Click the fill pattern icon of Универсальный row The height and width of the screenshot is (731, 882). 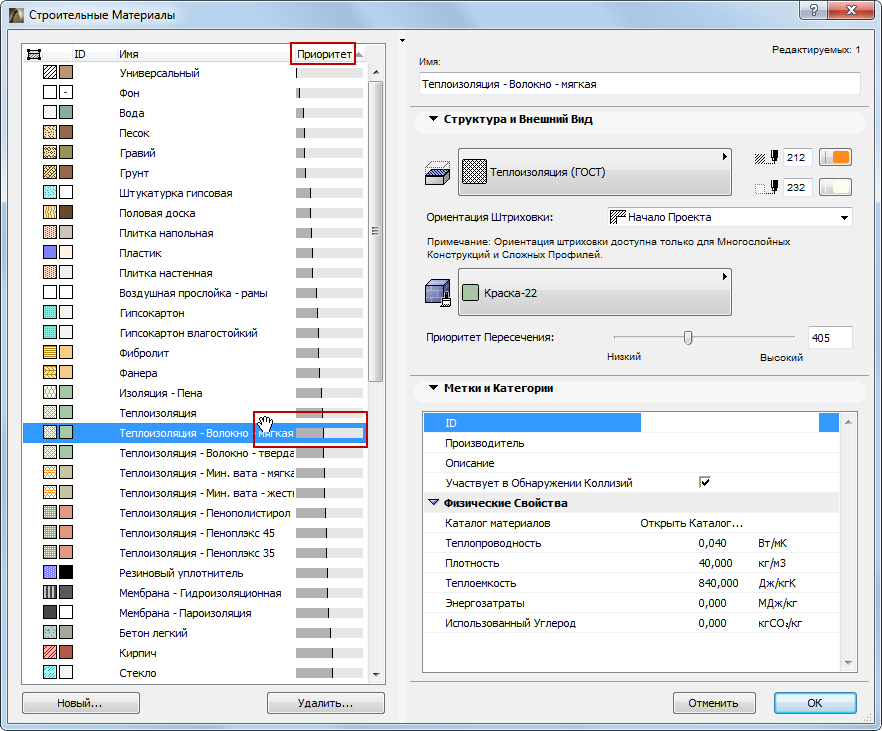pos(50,72)
